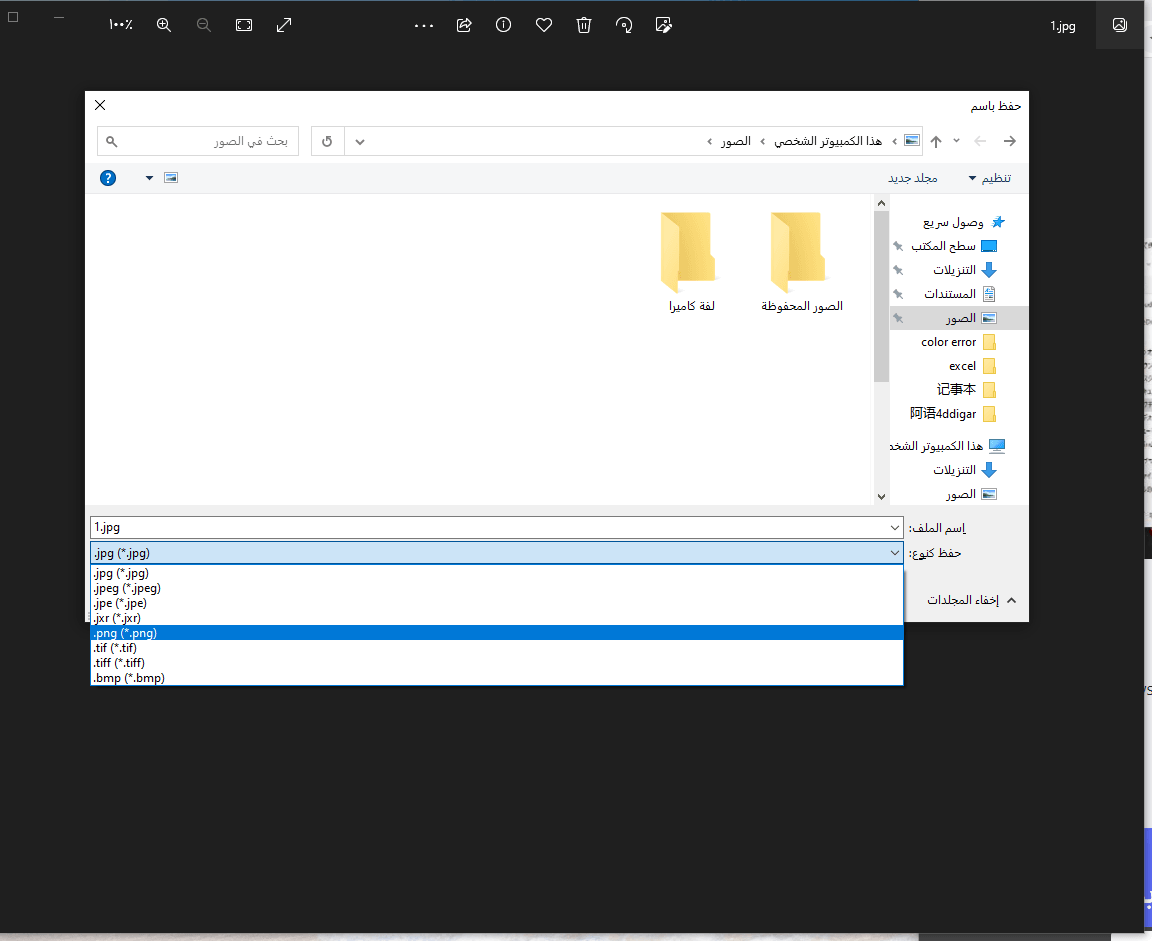Expand the address bar history dropdown
Screen dimensions: 1152x941
click(360, 141)
